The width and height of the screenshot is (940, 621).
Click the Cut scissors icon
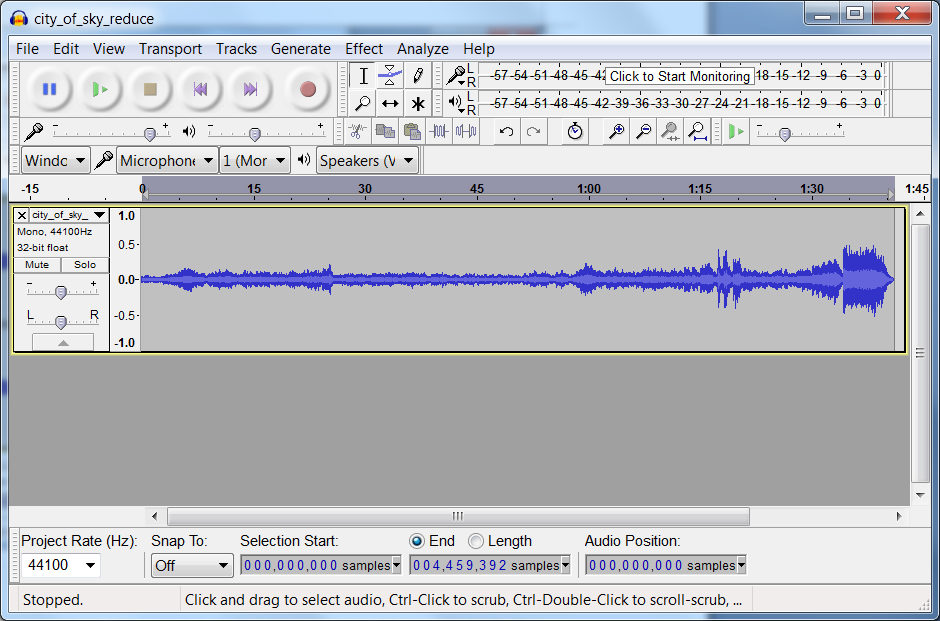(x=357, y=132)
